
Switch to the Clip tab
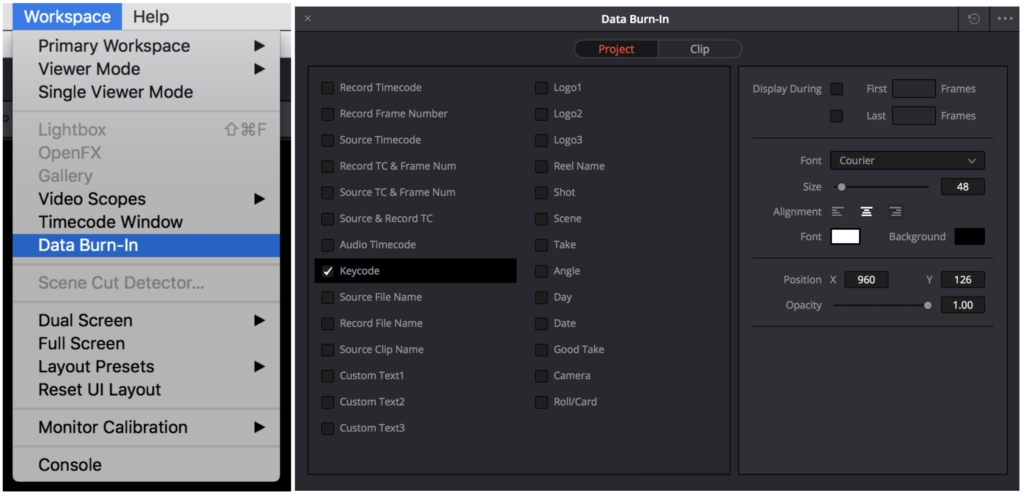click(699, 49)
